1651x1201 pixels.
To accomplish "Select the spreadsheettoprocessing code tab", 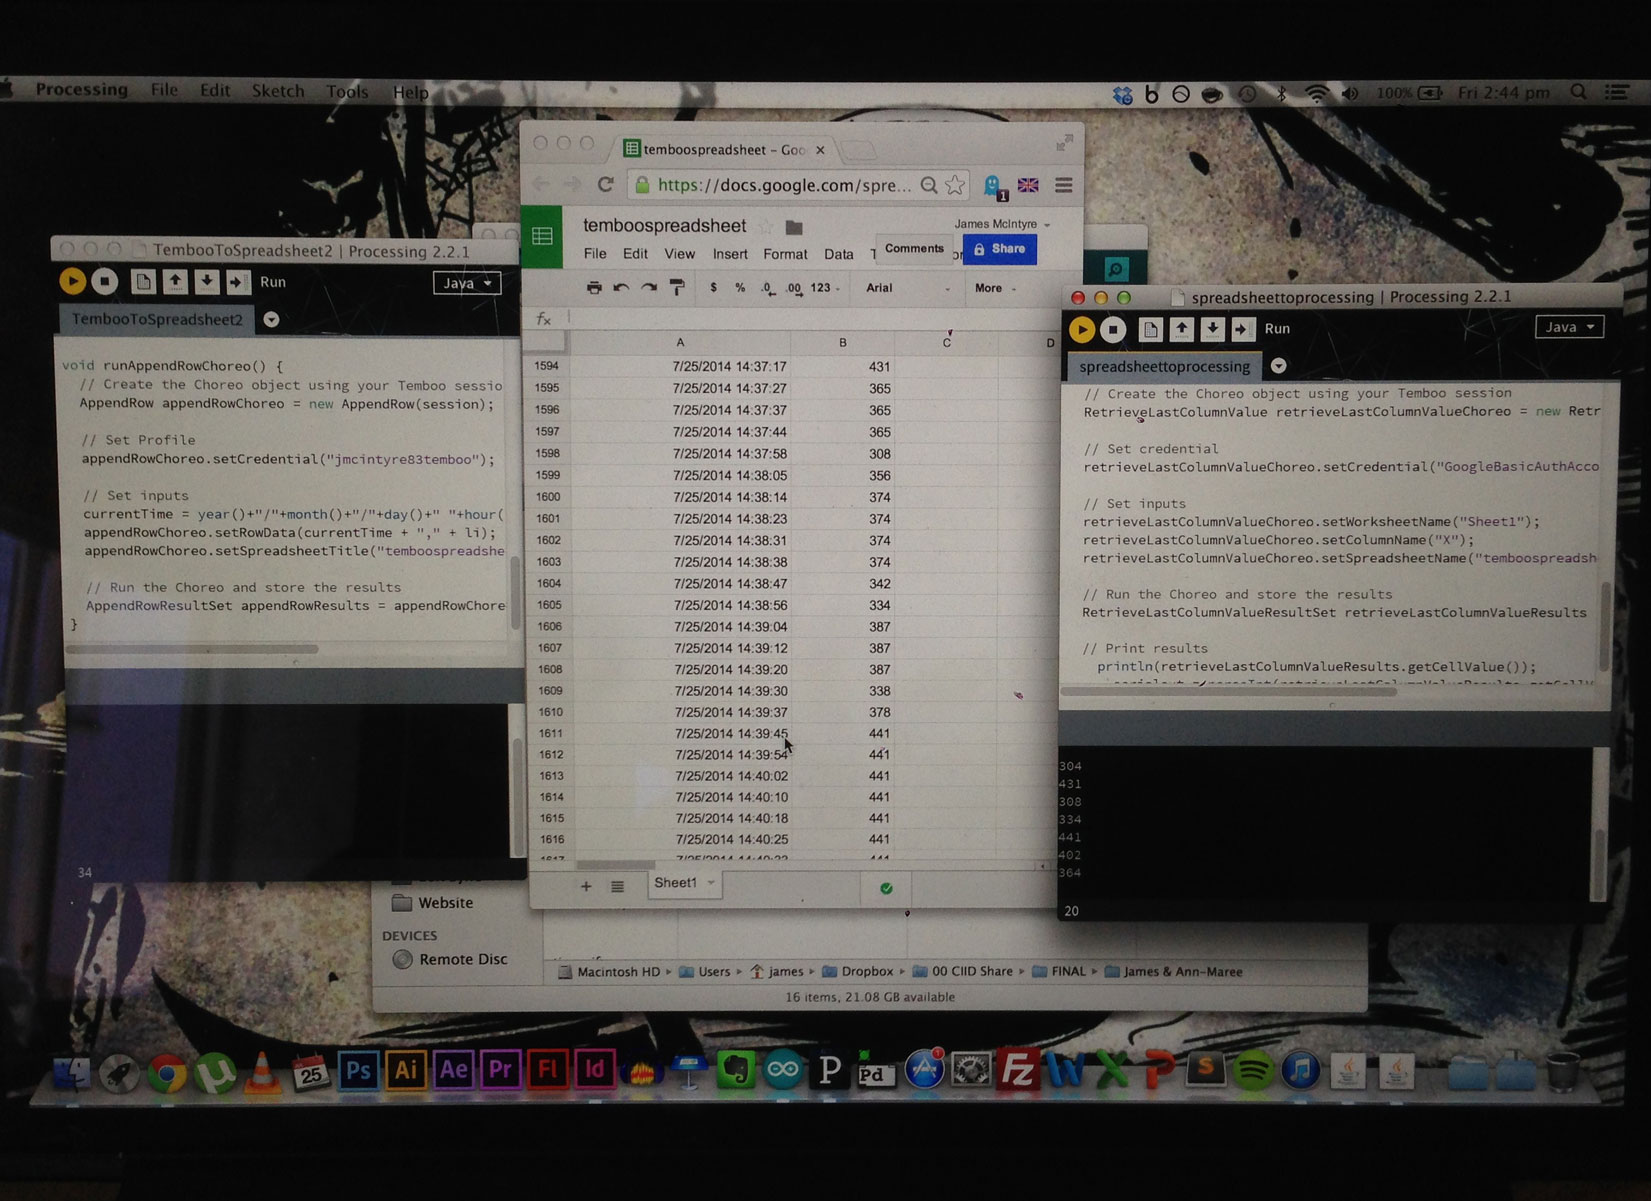I will pyautogui.click(x=1164, y=366).
